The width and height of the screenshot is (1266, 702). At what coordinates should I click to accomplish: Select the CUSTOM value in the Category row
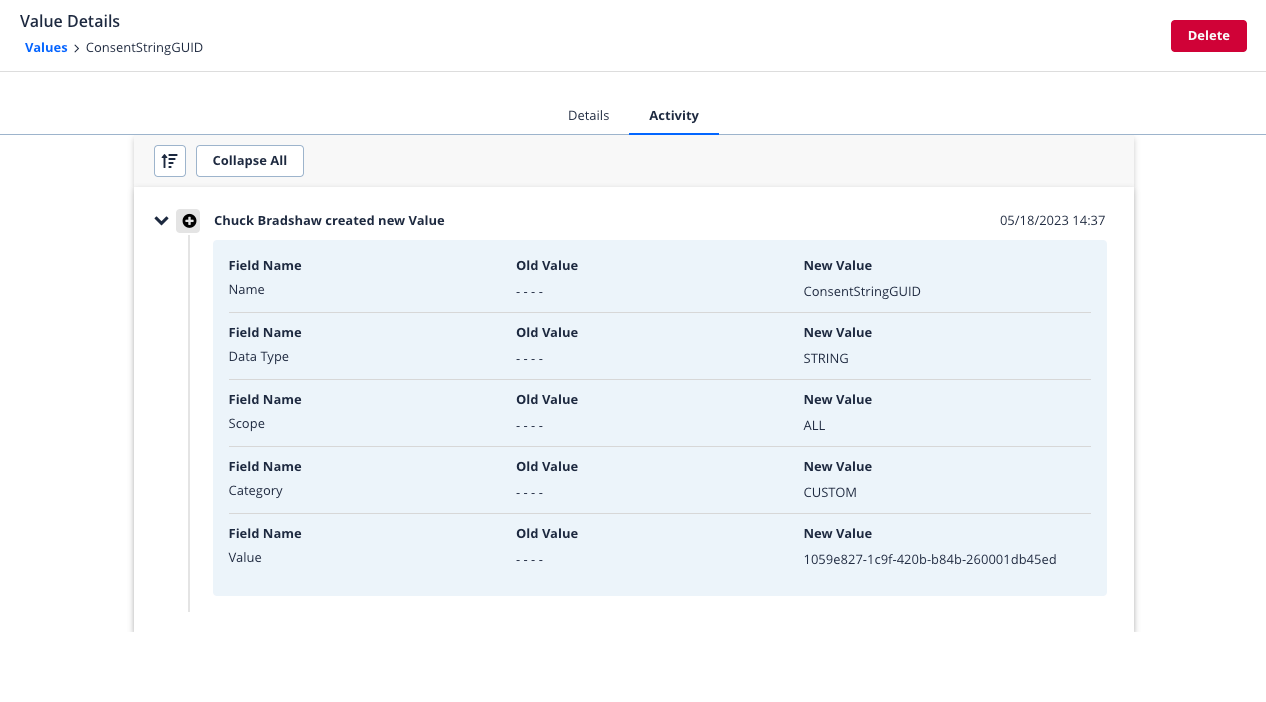pyautogui.click(x=830, y=492)
